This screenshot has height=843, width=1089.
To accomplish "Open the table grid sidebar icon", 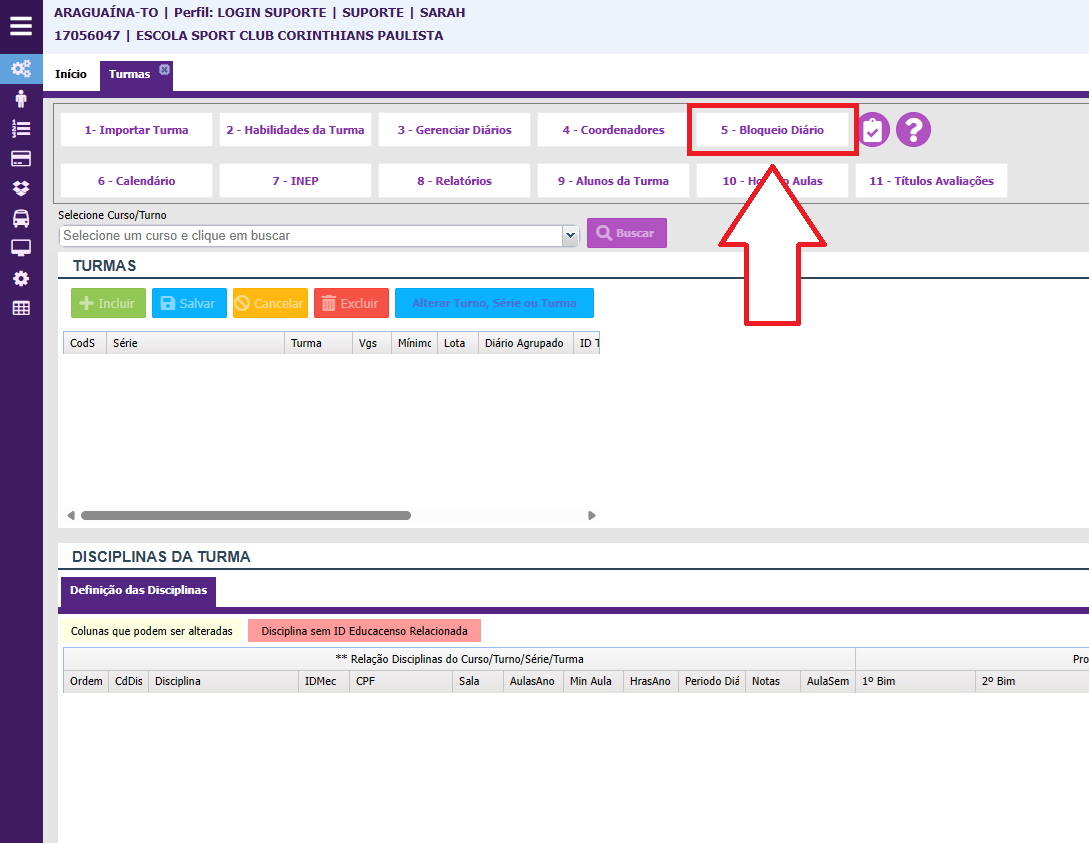I will [21, 308].
